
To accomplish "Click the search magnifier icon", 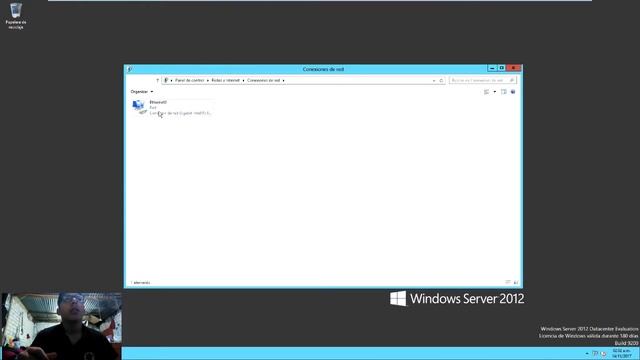I will tap(512, 80).
